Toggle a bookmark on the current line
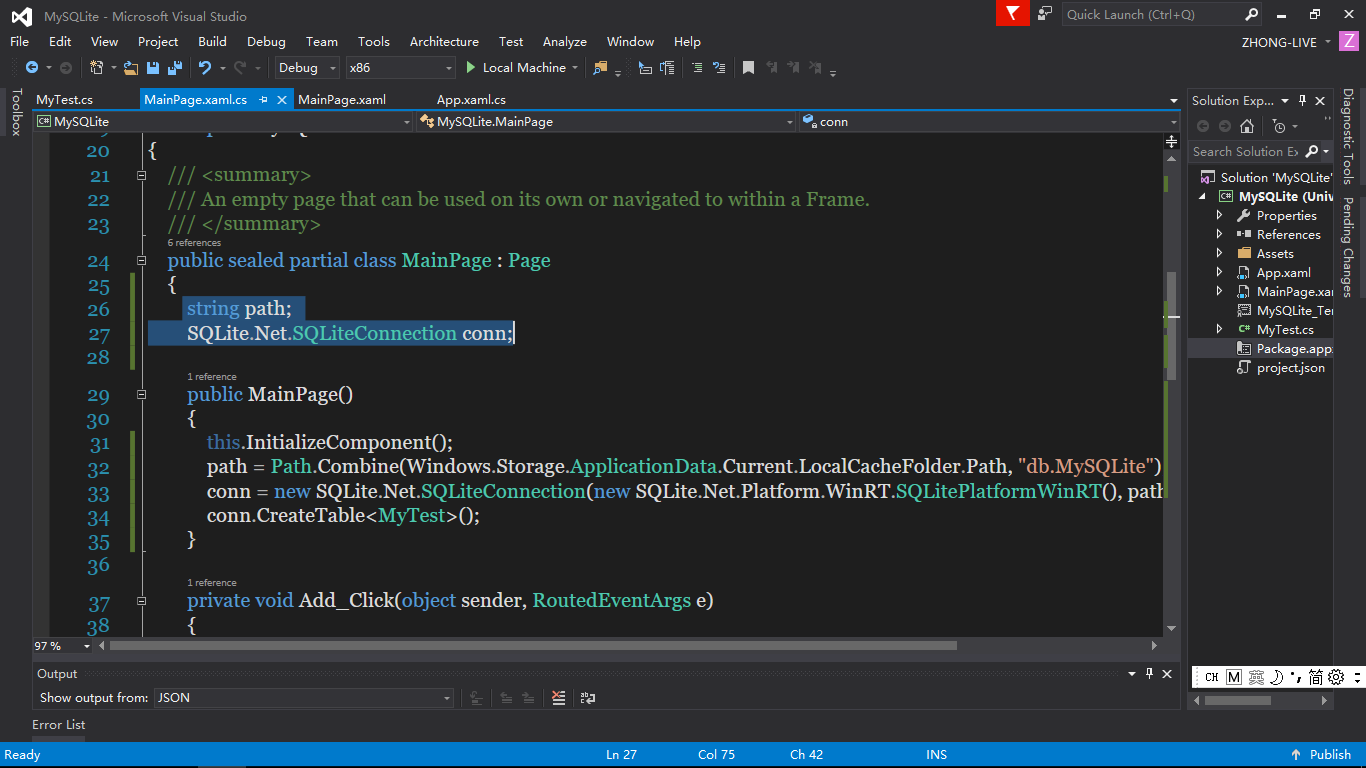Screen dimensions: 1366x768 [x=748, y=68]
